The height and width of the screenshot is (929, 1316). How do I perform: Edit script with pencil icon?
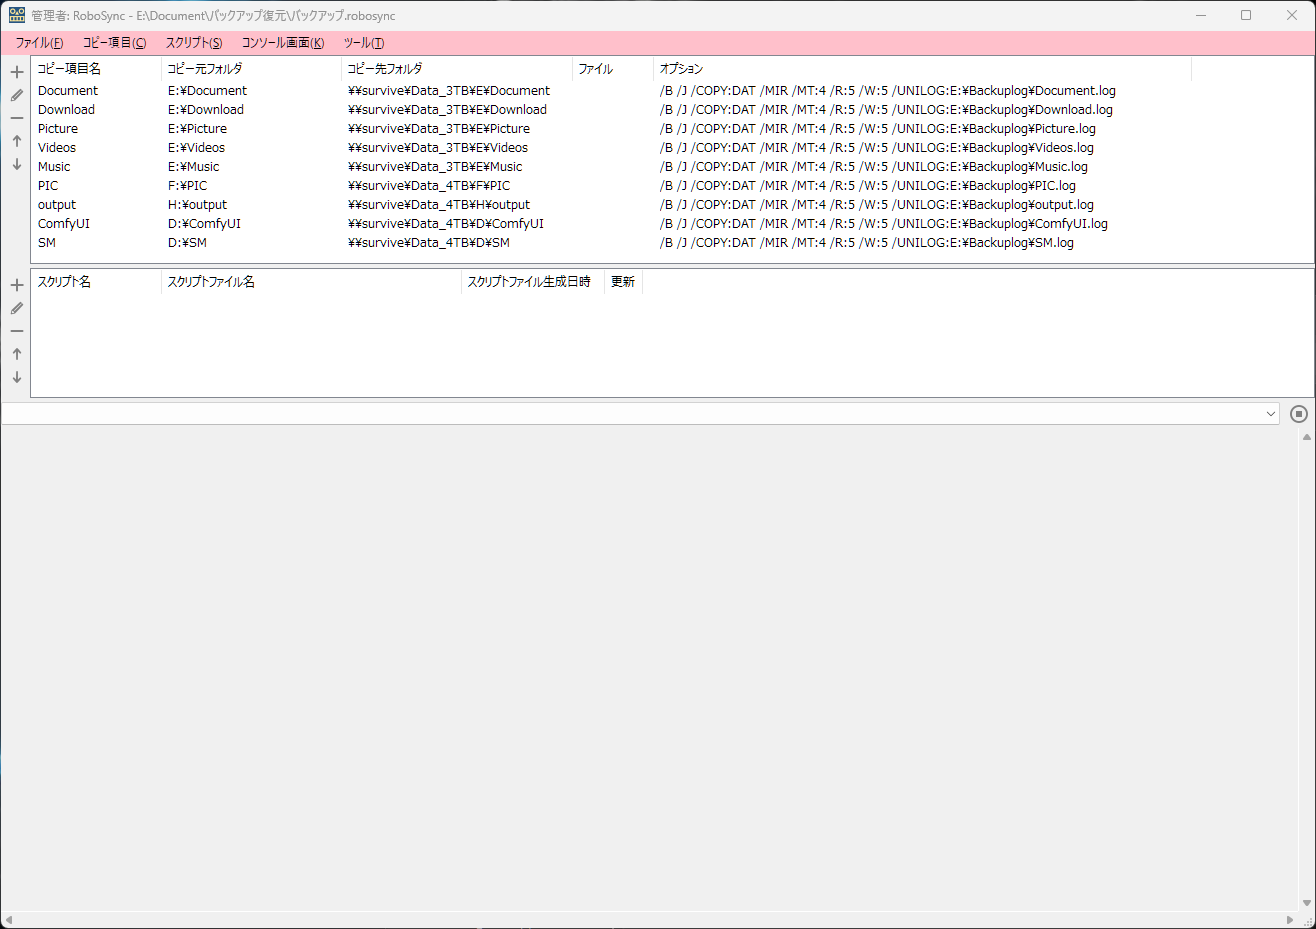pos(17,308)
